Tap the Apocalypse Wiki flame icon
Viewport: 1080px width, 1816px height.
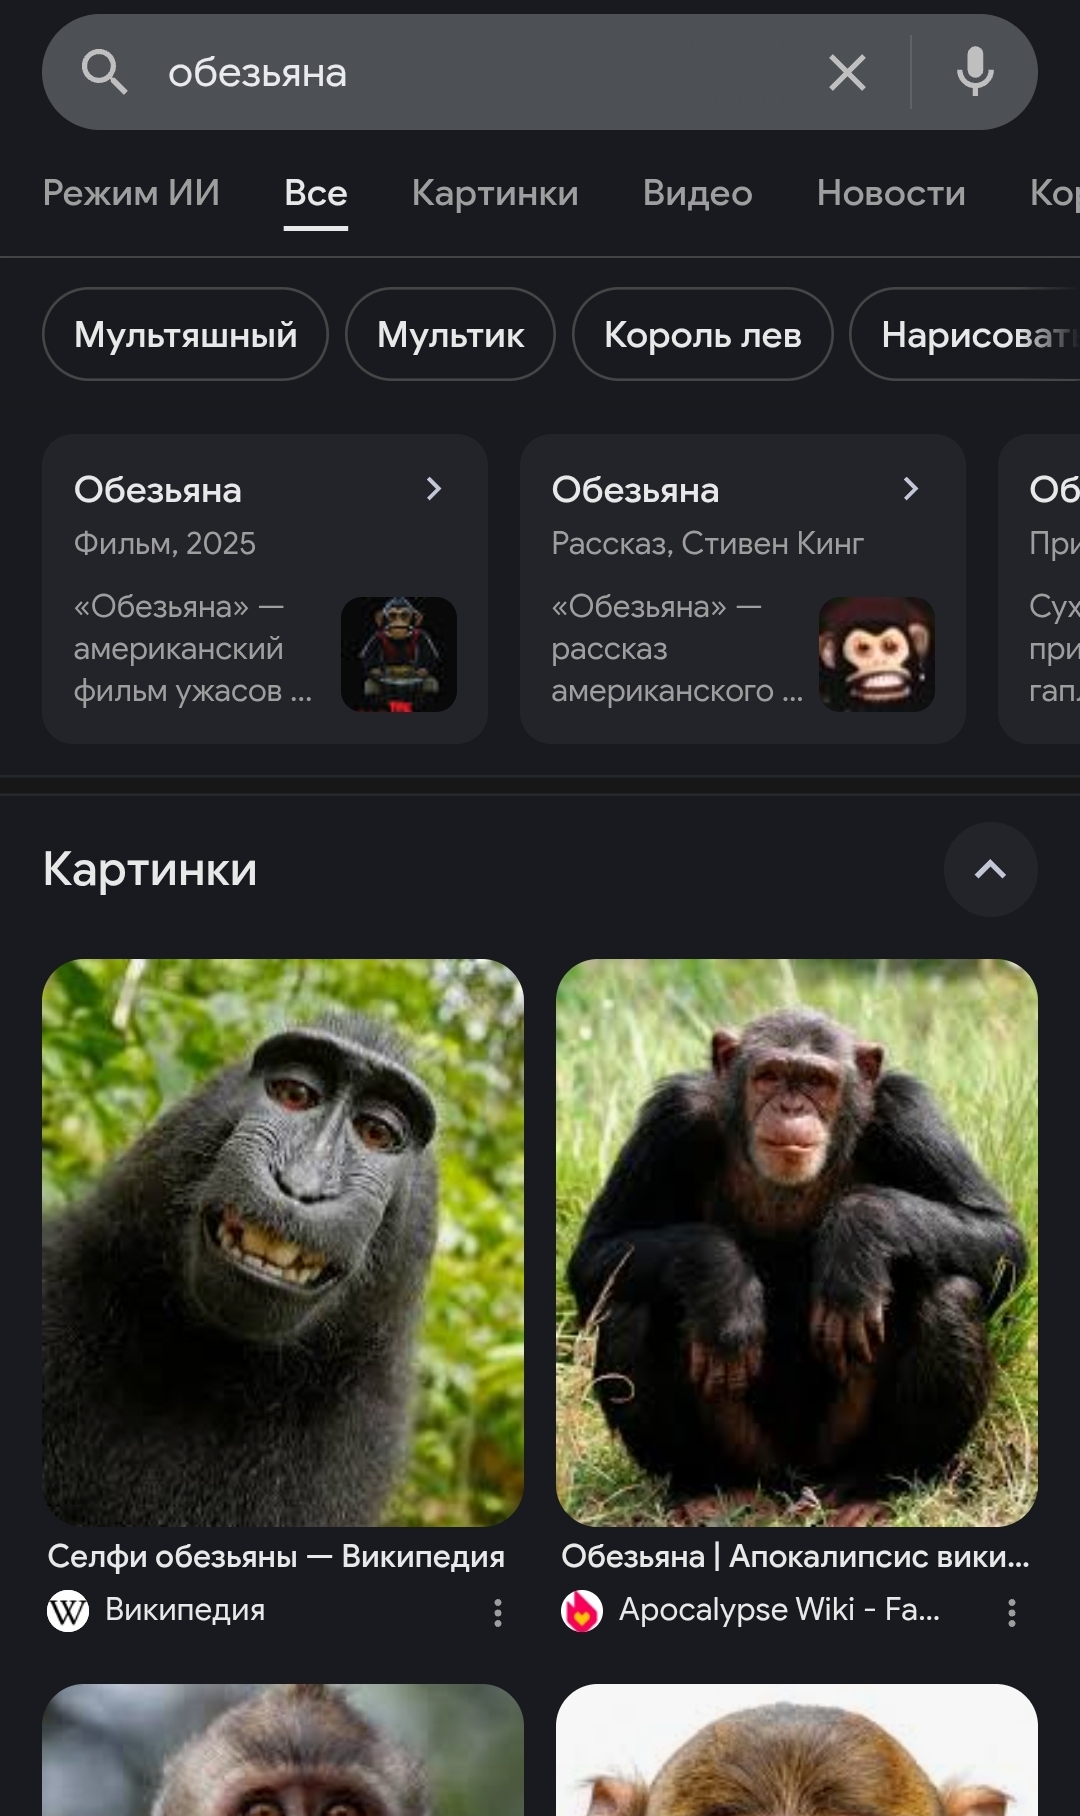pos(582,1611)
